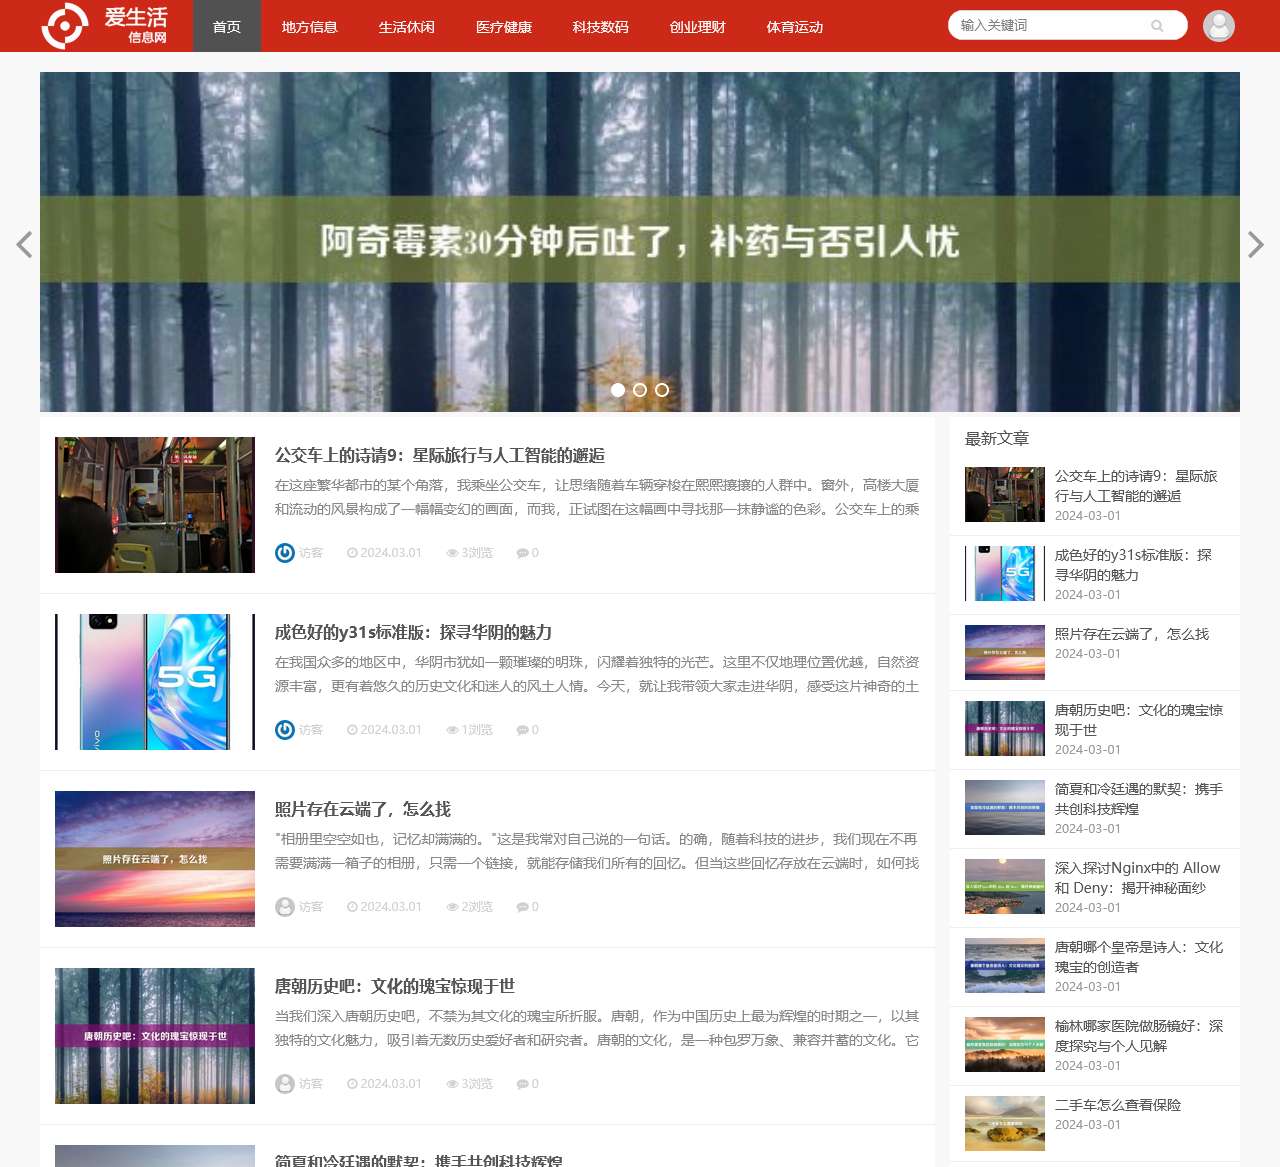Open sidebar link 照片存在云端了，怎么找
This screenshot has width=1280, height=1167.
1132,634
